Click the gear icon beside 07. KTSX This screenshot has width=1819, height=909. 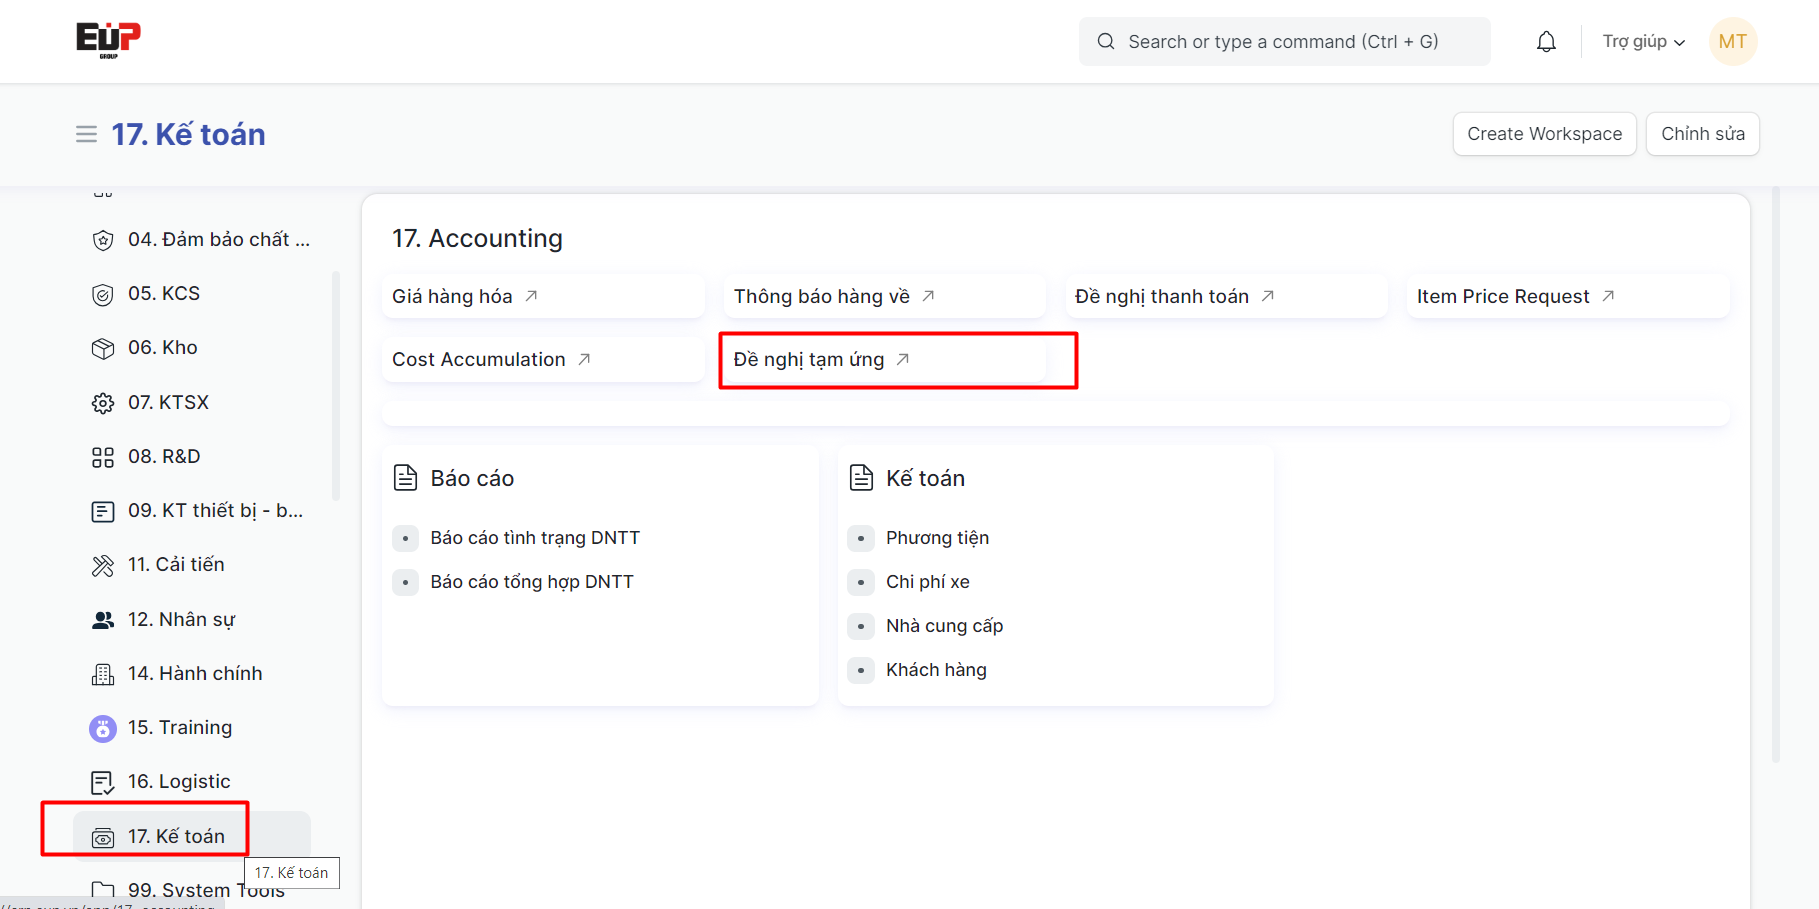(x=103, y=403)
